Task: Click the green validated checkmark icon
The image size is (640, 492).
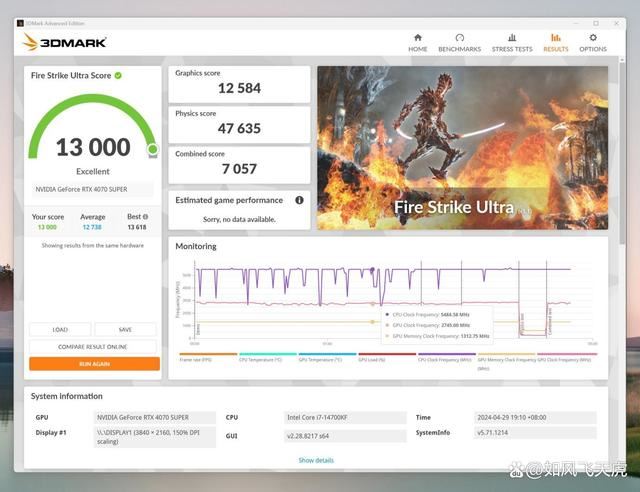Action: [118, 76]
